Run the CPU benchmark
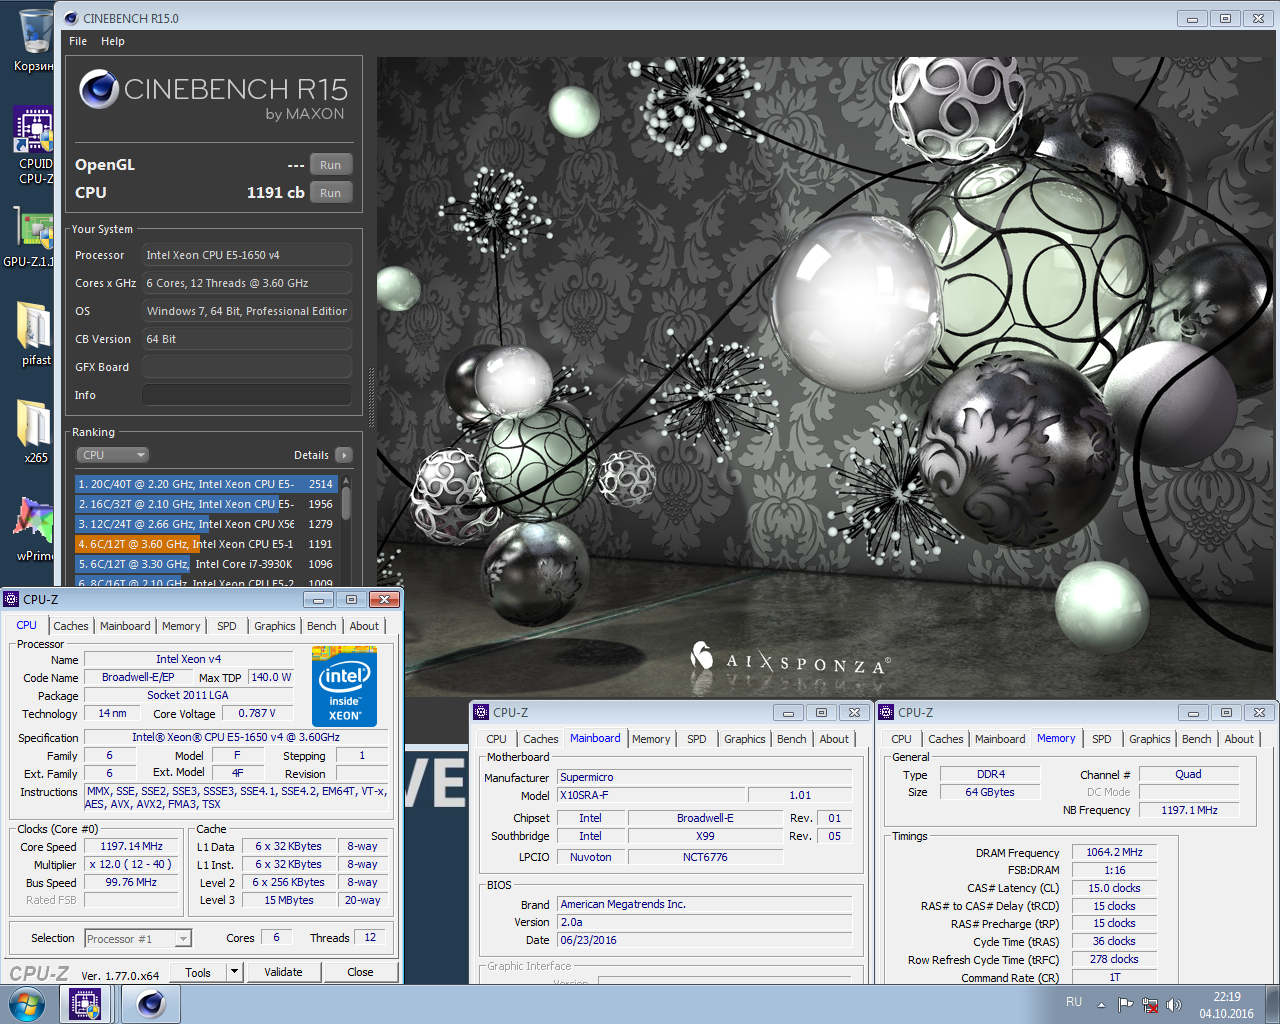Screen dimensions: 1280x1024 click(331, 193)
